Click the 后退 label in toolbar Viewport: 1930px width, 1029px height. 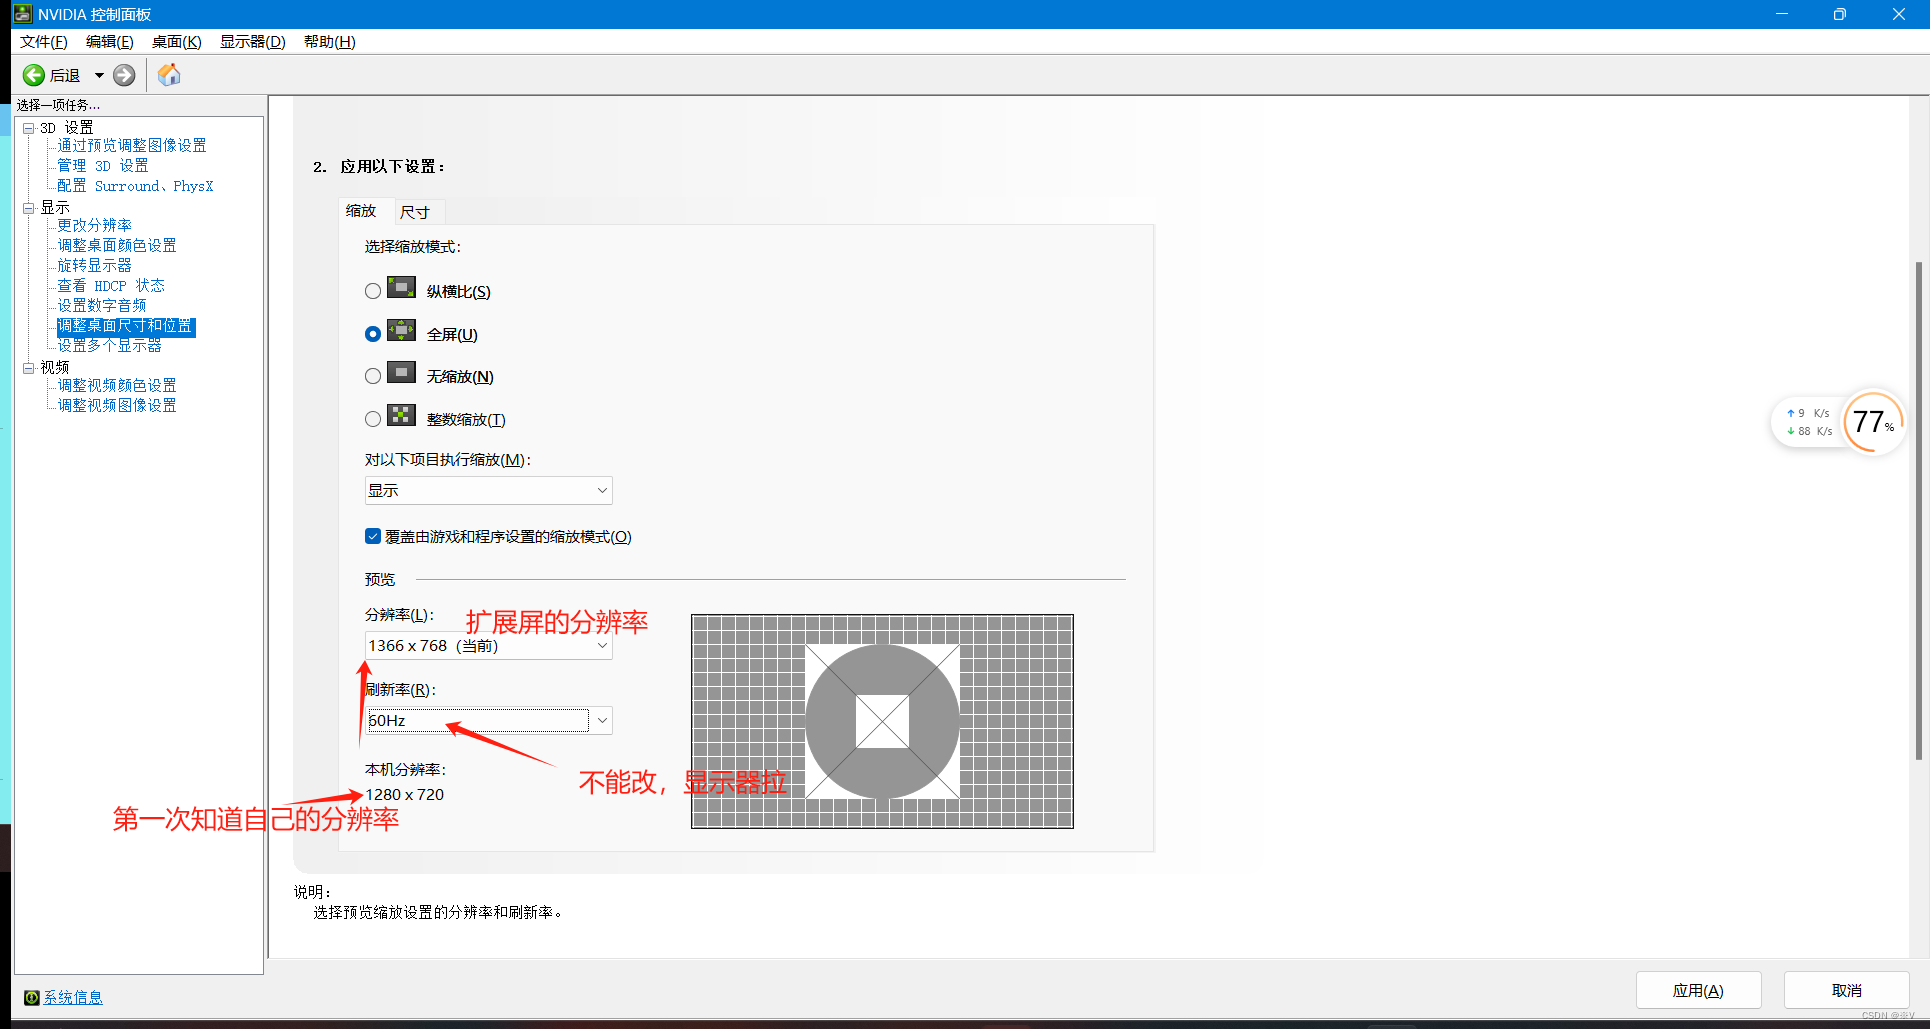[x=65, y=76]
